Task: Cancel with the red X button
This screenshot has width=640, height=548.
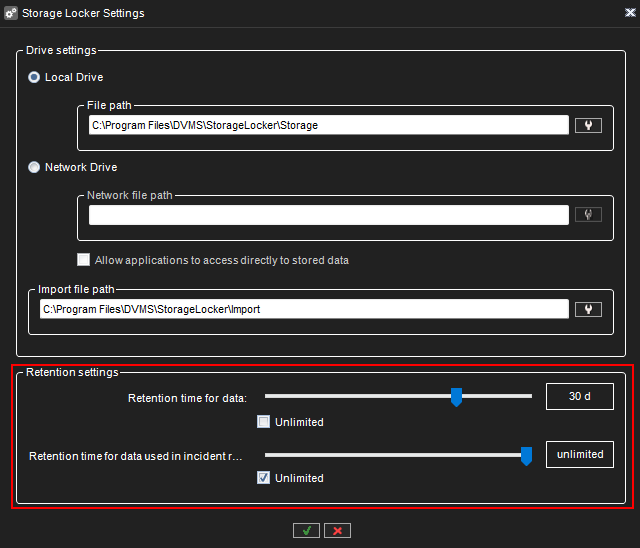Action: click(x=337, y=530)
